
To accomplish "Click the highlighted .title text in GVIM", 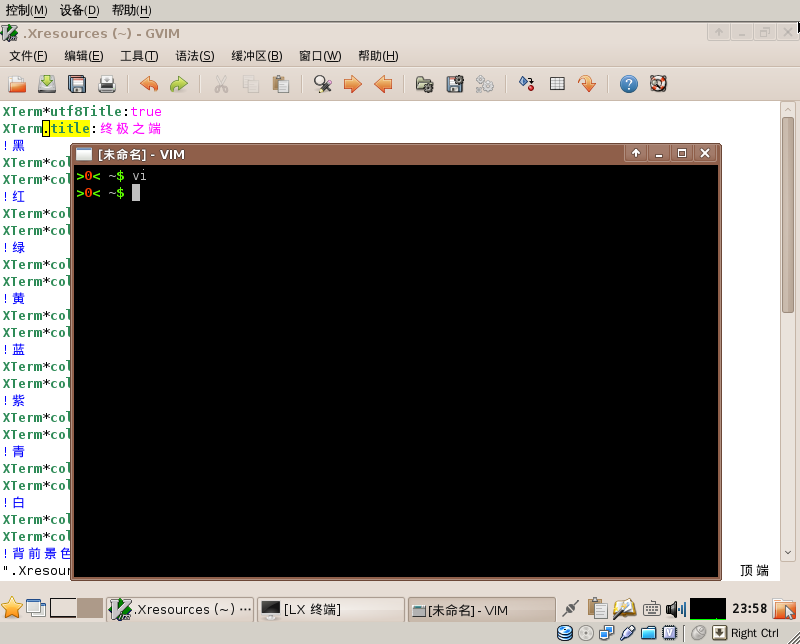I will pyautogui.click(x=66, y=128).
